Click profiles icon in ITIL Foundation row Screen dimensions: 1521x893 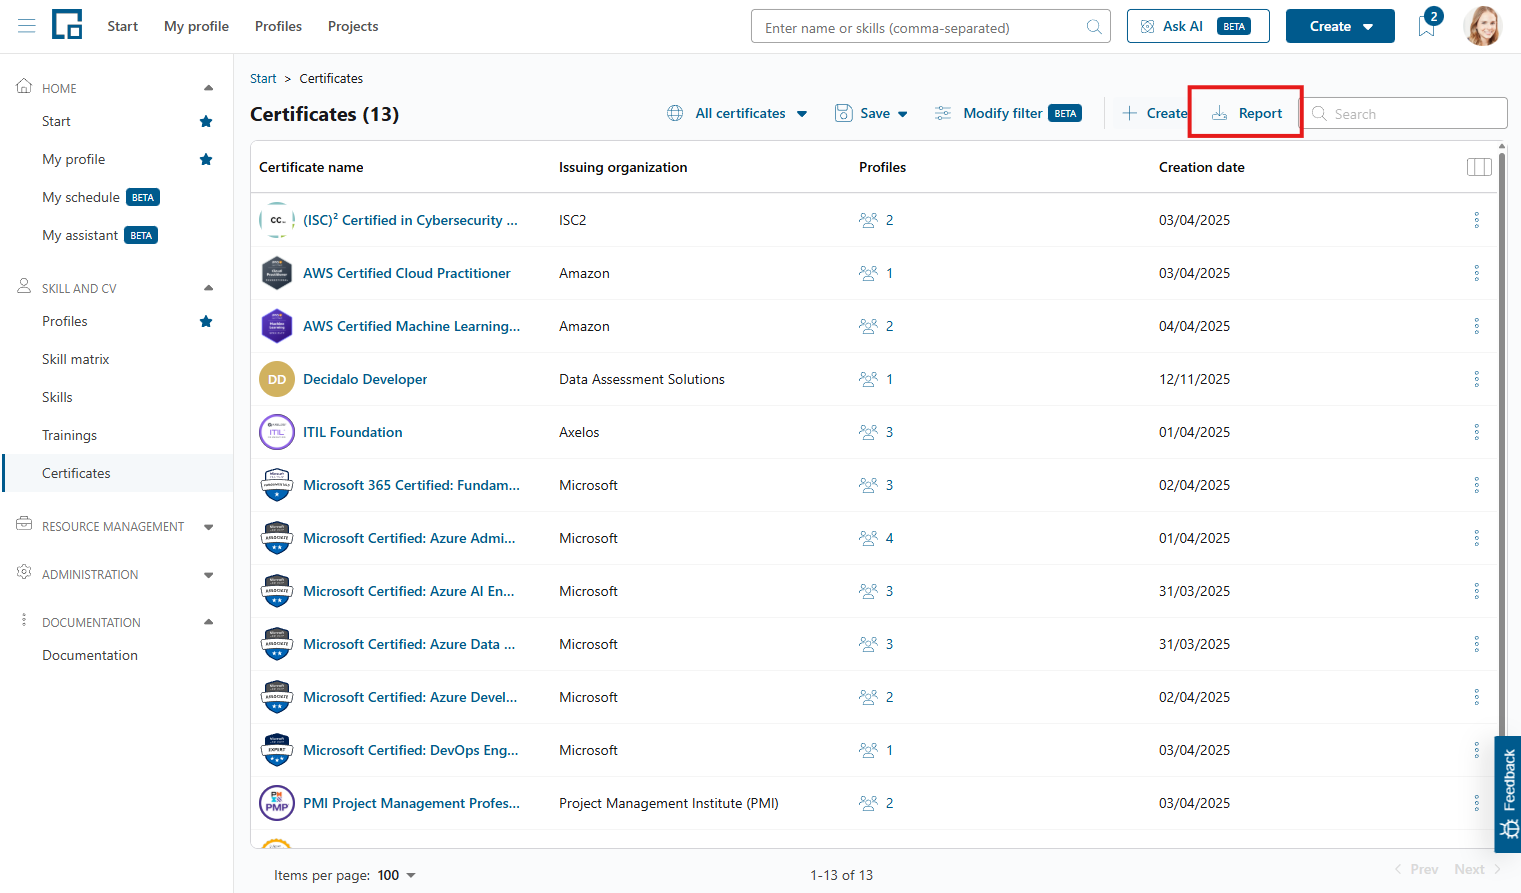point(868,432)
